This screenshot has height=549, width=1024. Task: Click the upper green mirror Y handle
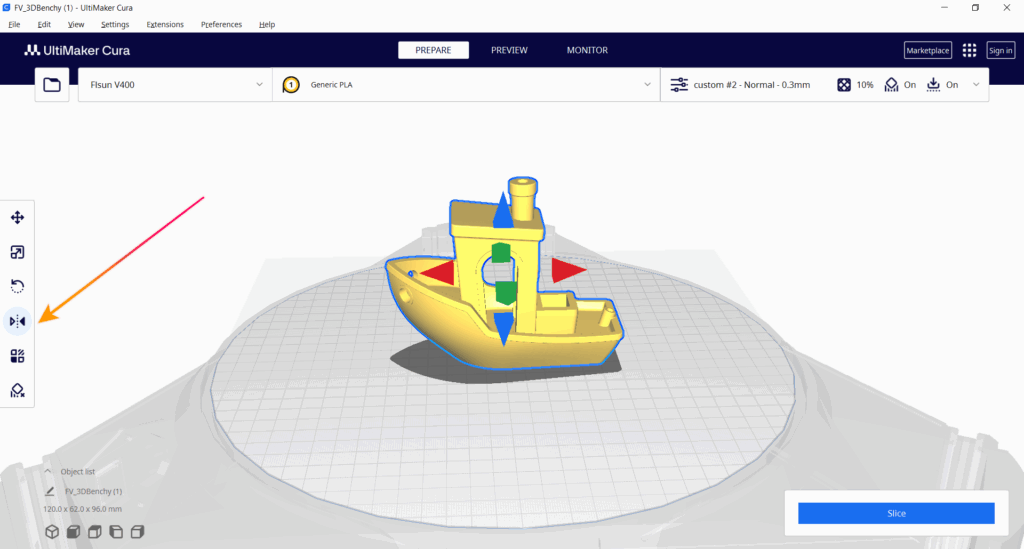tap(501, 253)
